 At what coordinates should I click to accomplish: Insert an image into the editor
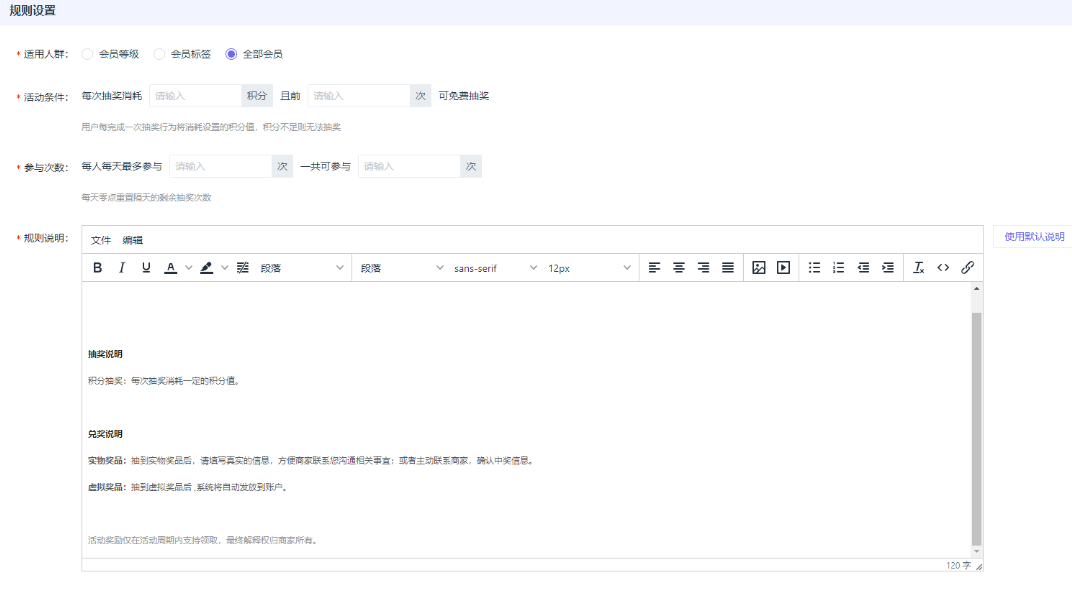759,268
